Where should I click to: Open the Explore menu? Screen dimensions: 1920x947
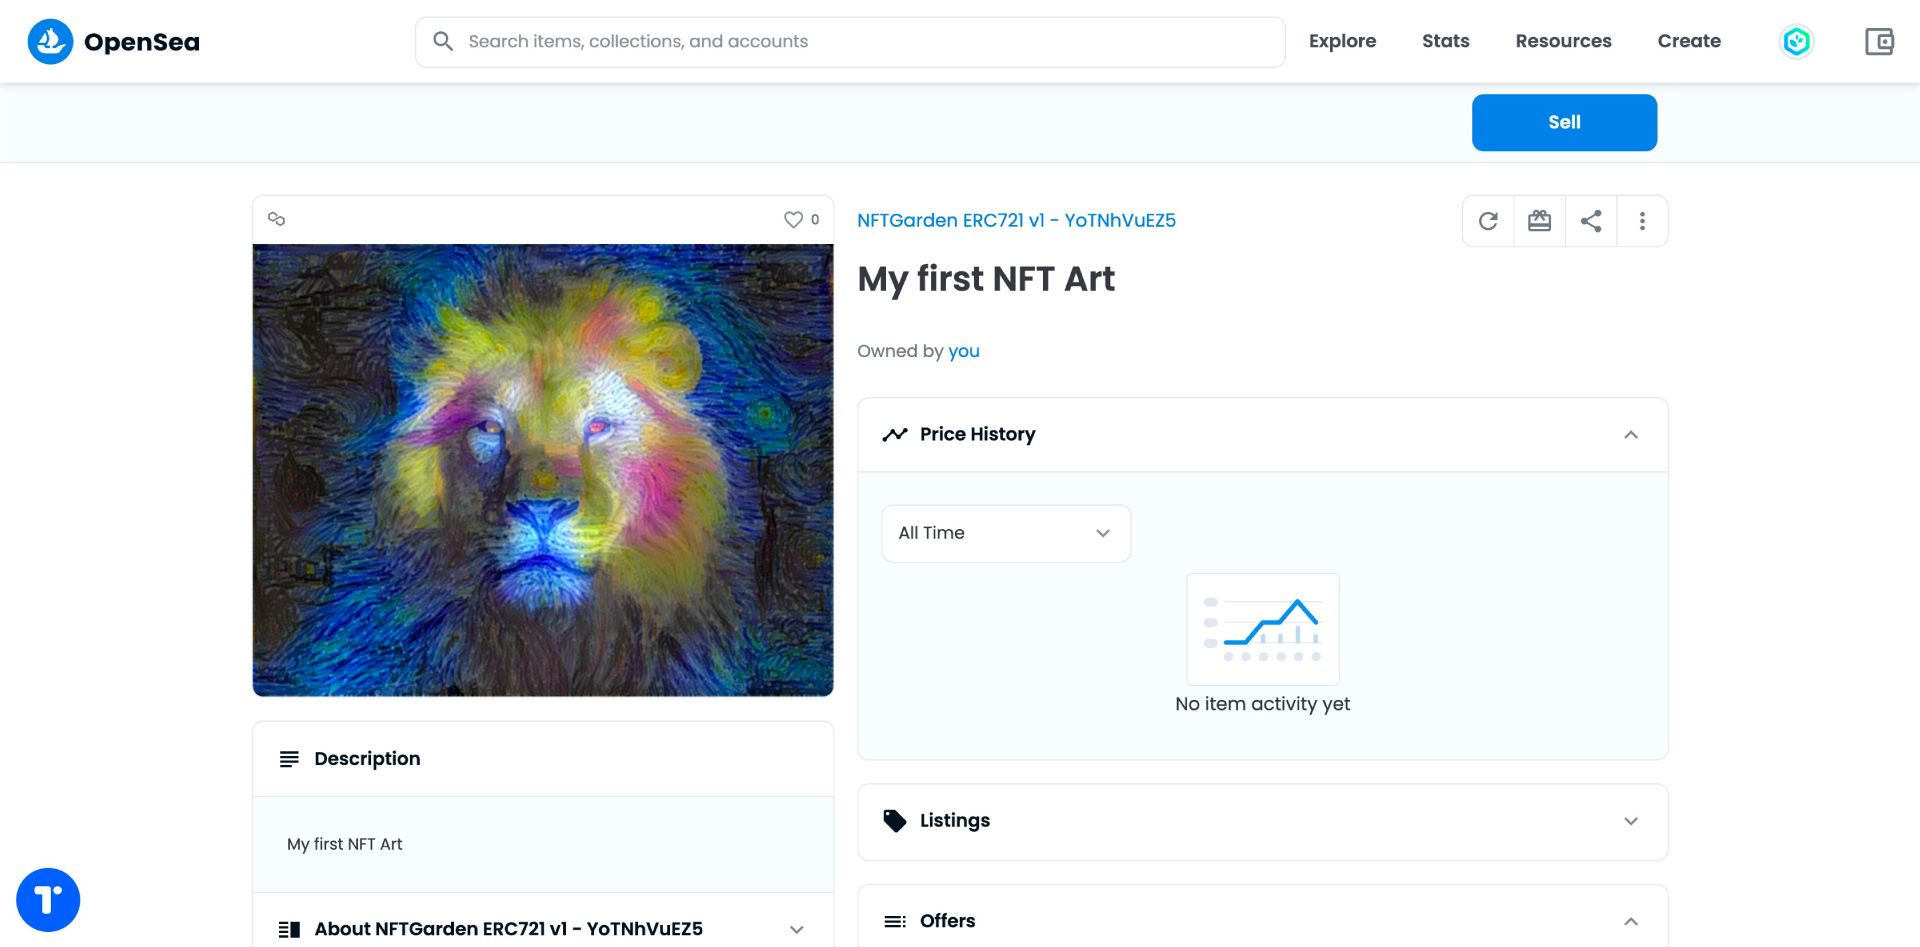[1342, 41]
